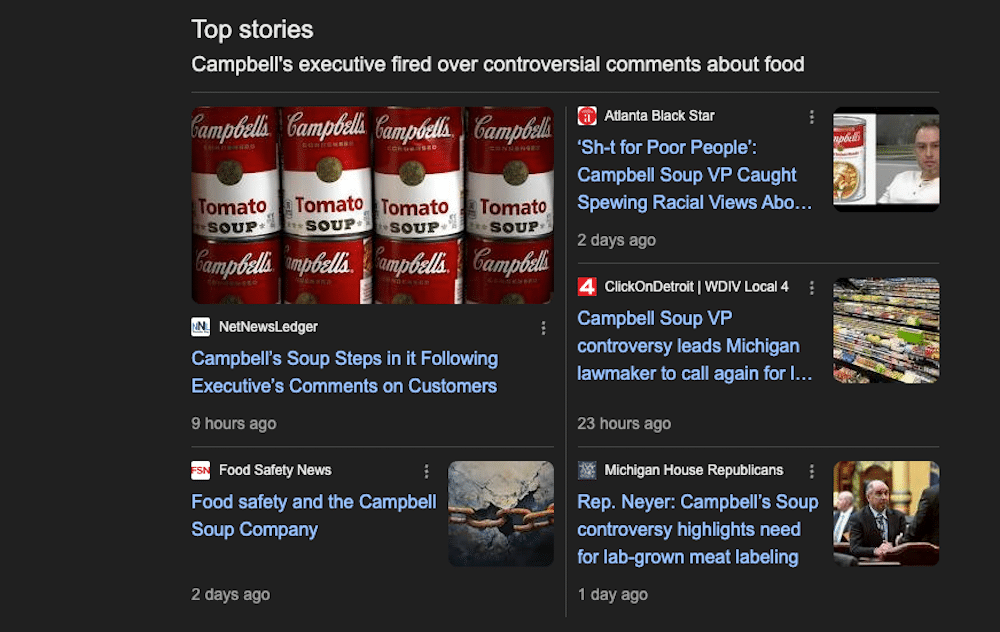The image size is (1000, 632).
Task: Open three-dot menu for ClickOnDetroit story
Action: click(812, 288)
